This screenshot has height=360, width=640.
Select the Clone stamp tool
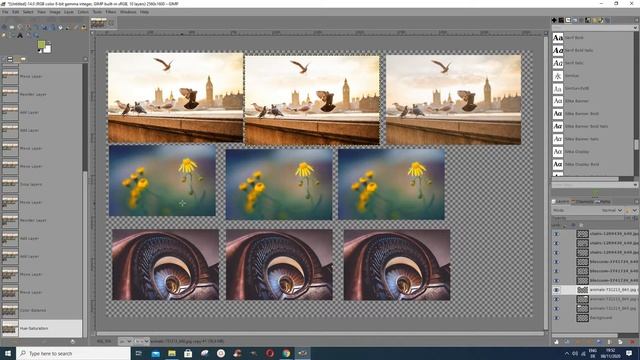[x=84, y=27]
